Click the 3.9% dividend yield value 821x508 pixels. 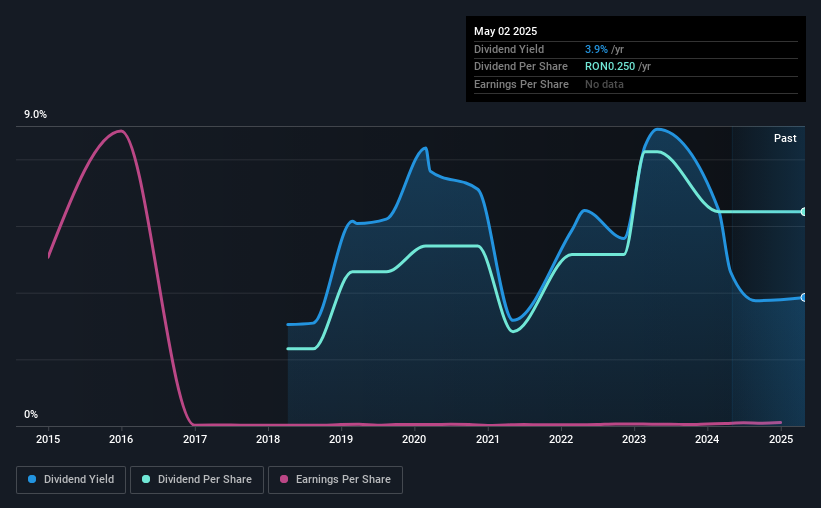pyautogui.click(x=596, y=49)
